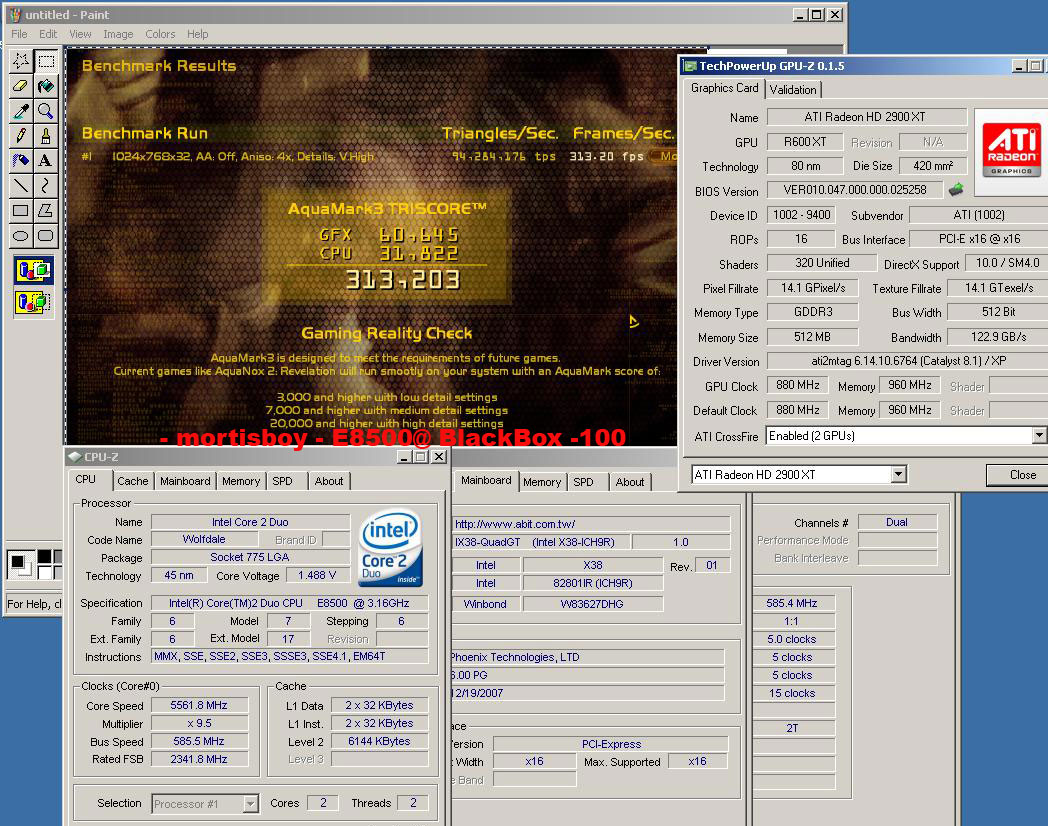
Task: Select the Magnifier tool in Paint
Action: pyautogui.click(x=46, y=110)
